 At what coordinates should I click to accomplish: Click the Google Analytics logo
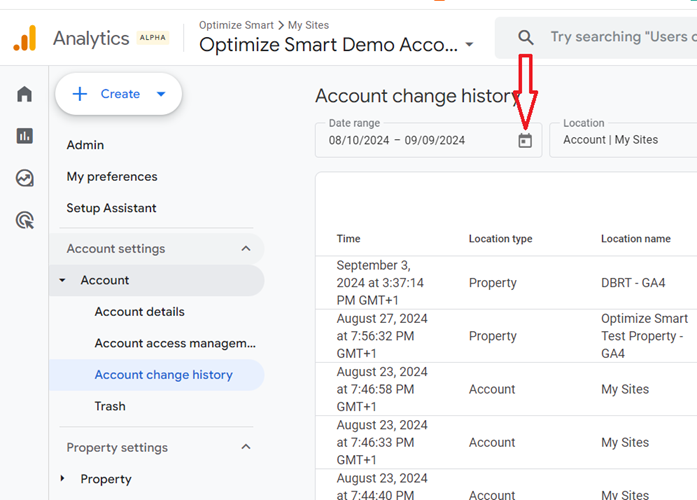pos(25,38)
